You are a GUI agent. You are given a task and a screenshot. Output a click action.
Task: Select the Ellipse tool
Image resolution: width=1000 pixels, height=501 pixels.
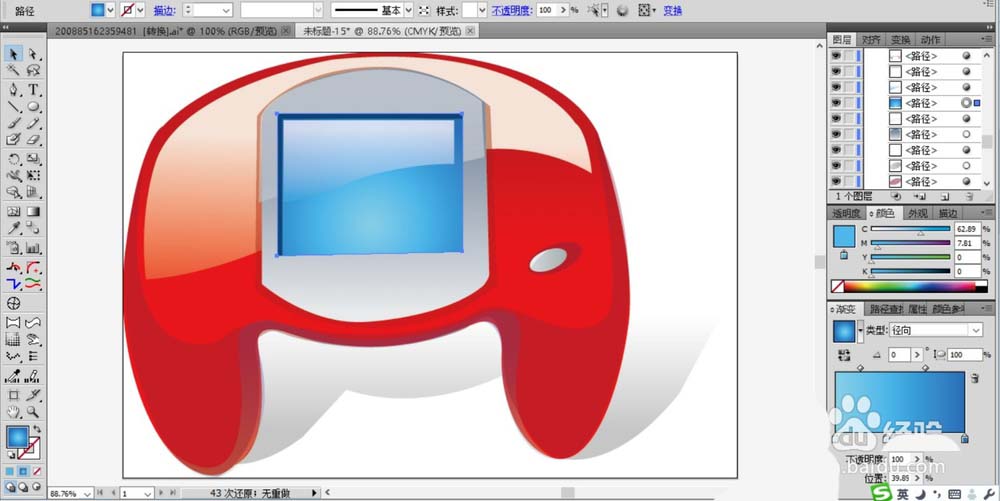[33, 106]
